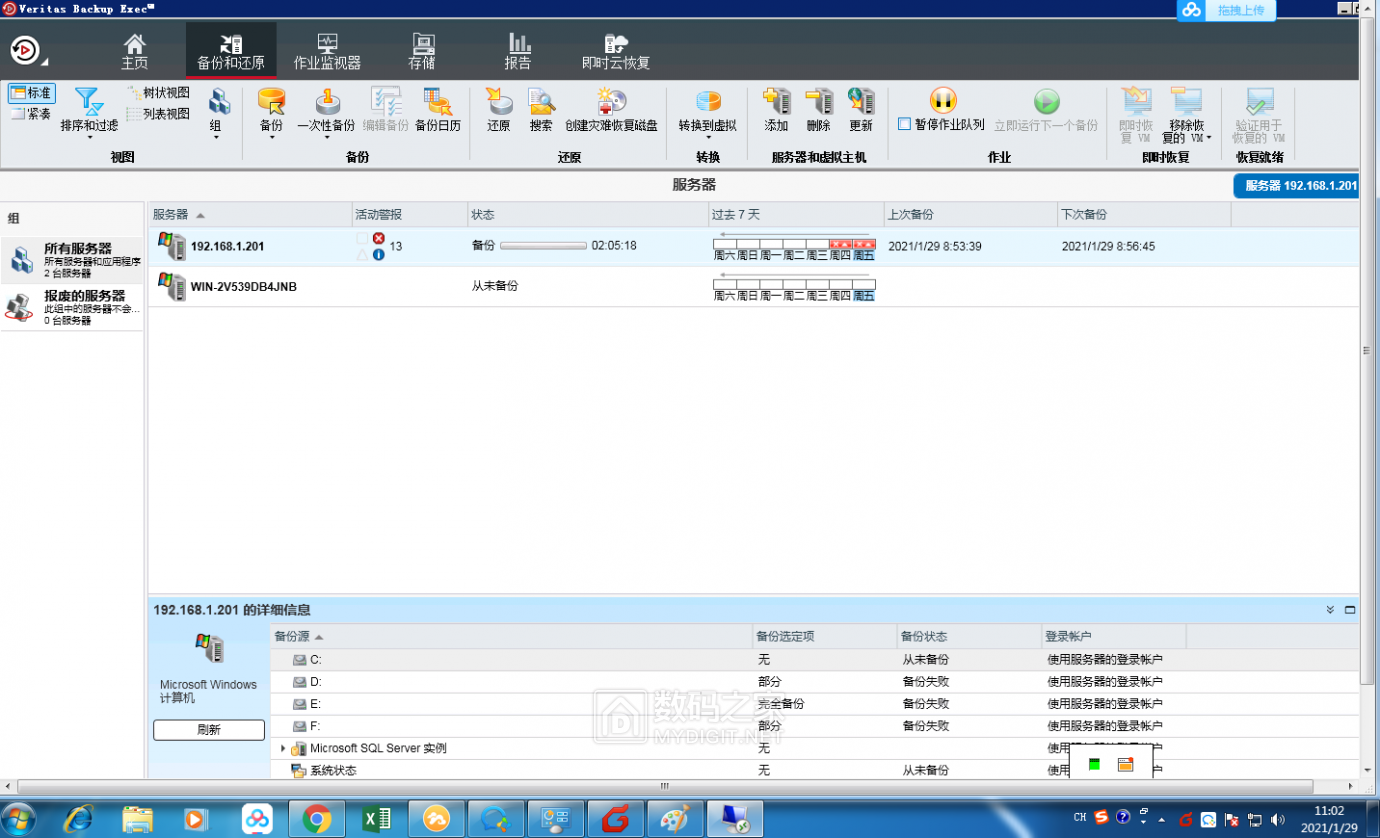Click the 7-day history bar of 192.168.1.201
The height and width of the screenshot is (838, 1380).
[794, 244]
